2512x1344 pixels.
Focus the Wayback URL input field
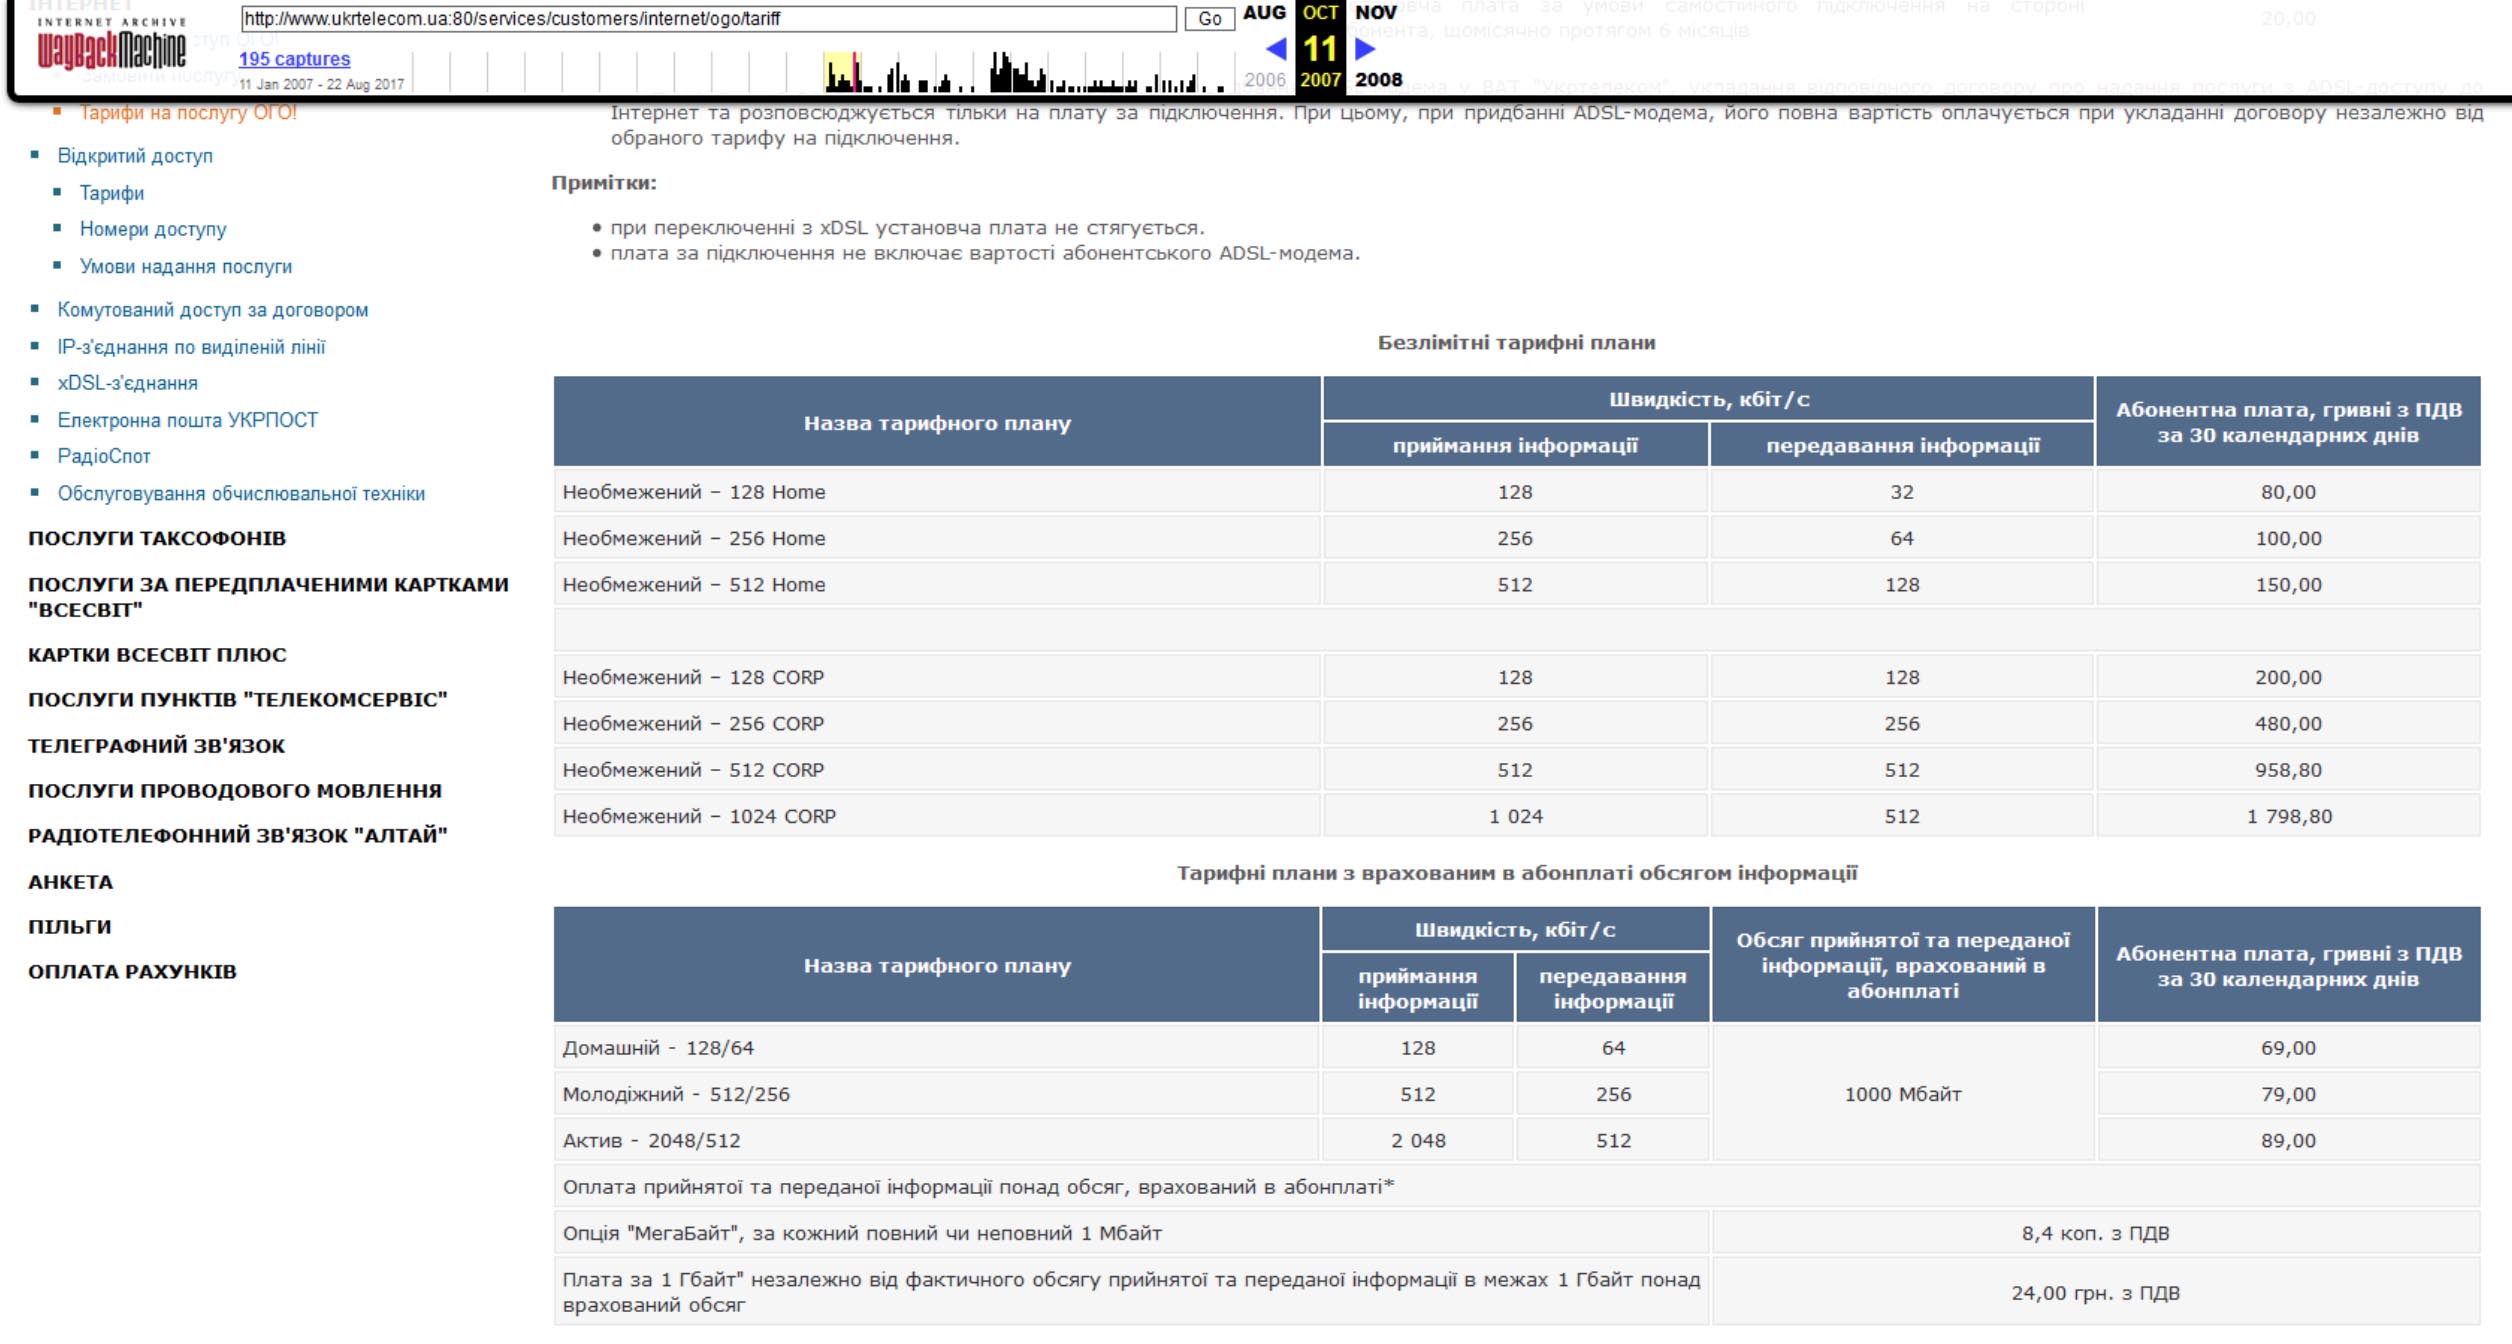pyautogui.click(x=708, y=18)
